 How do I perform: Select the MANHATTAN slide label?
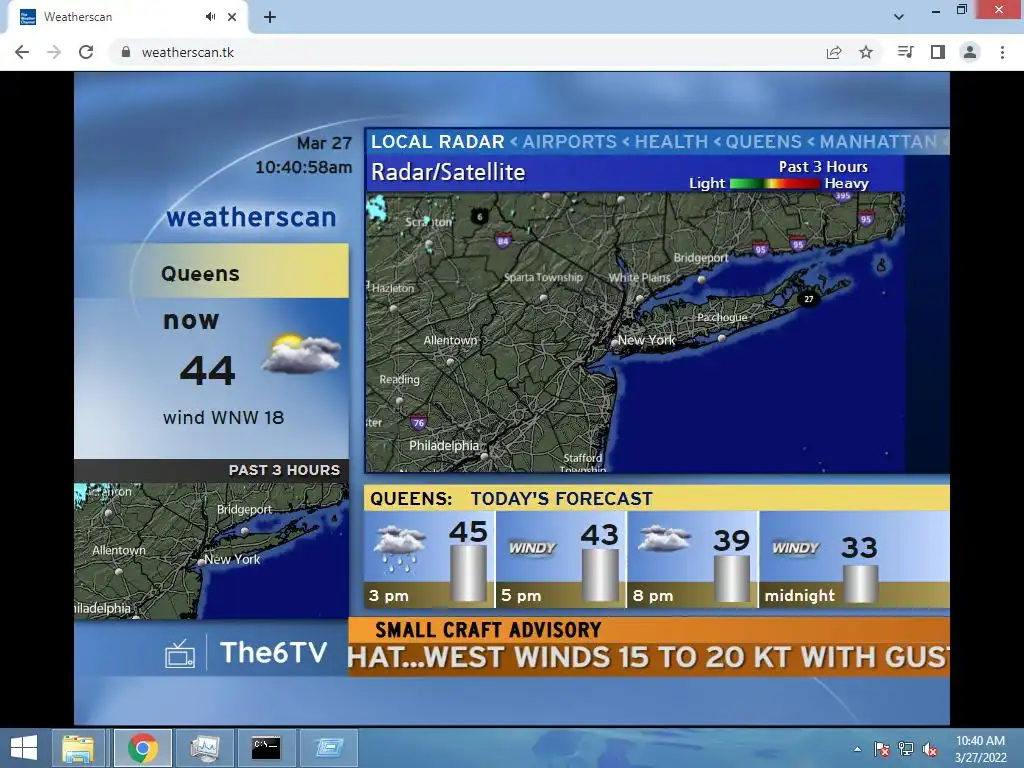coord(878,142)
